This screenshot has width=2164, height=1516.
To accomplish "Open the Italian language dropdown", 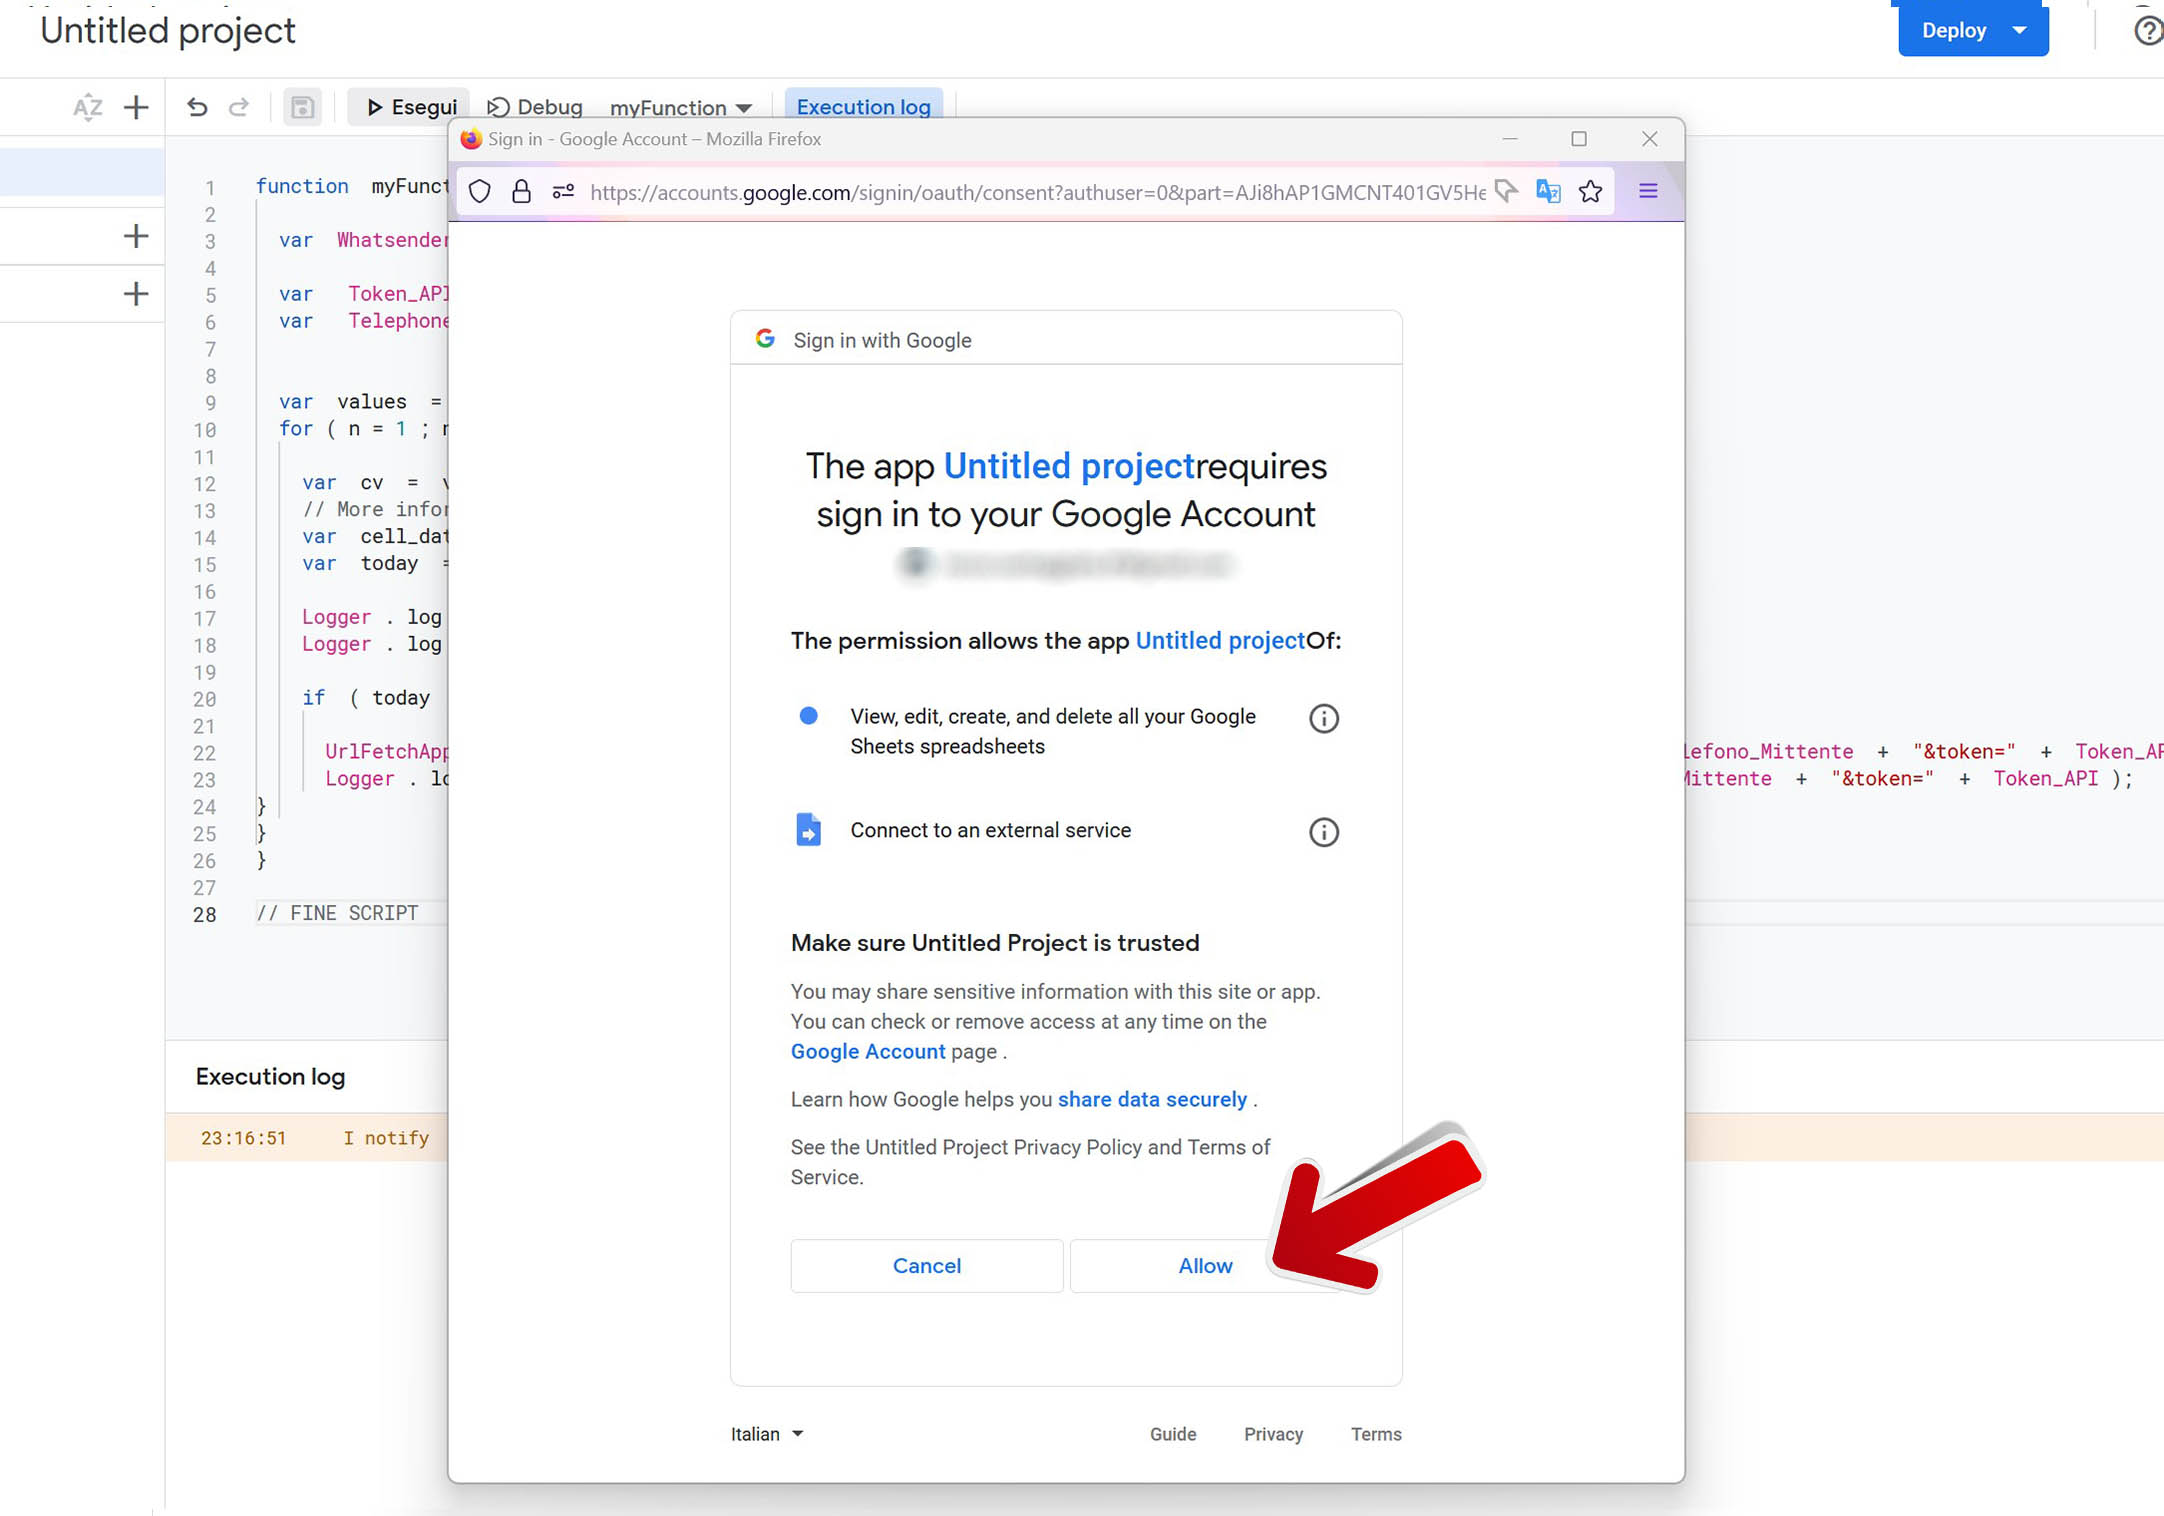I will [767, 1433].
